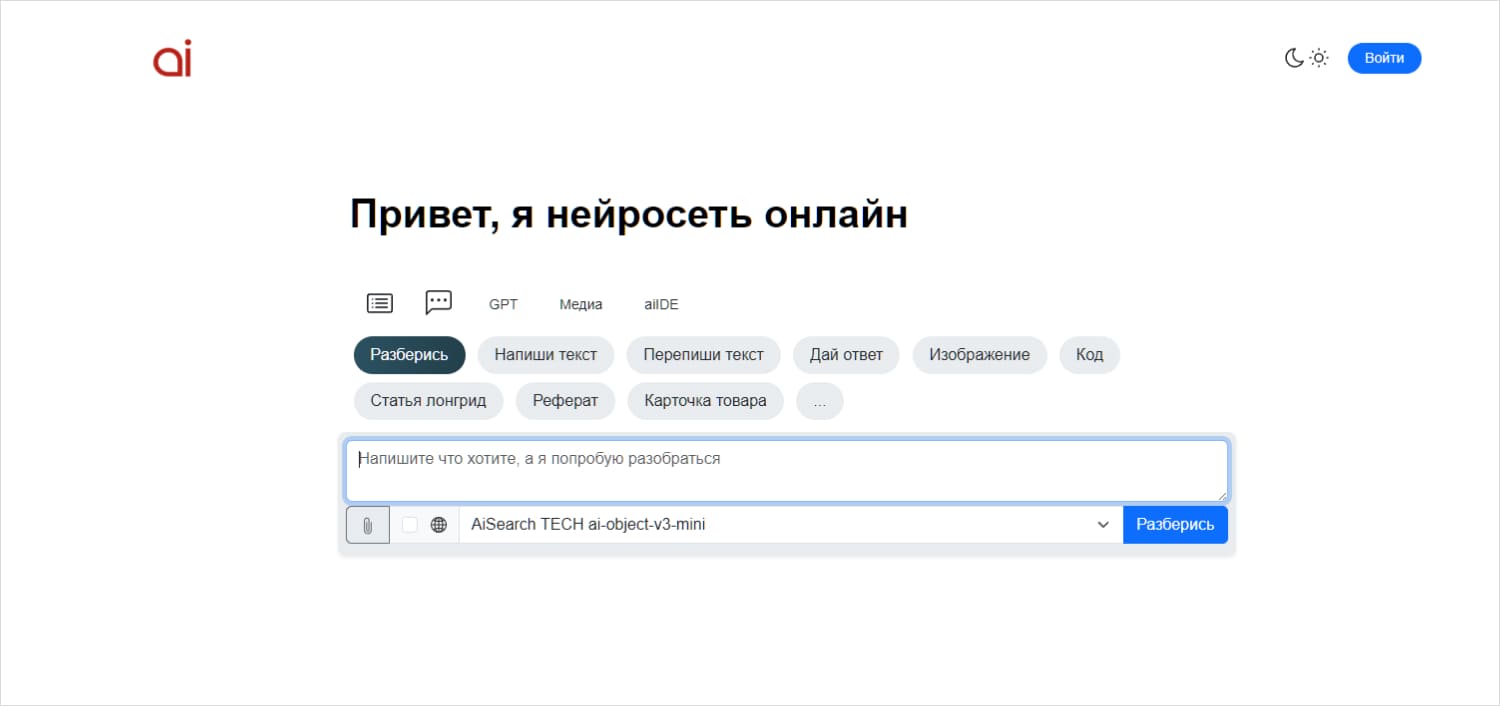Click the dropdown chevron beside the model name
This screenshot has width=1500, height=706.
point(1102,524)
